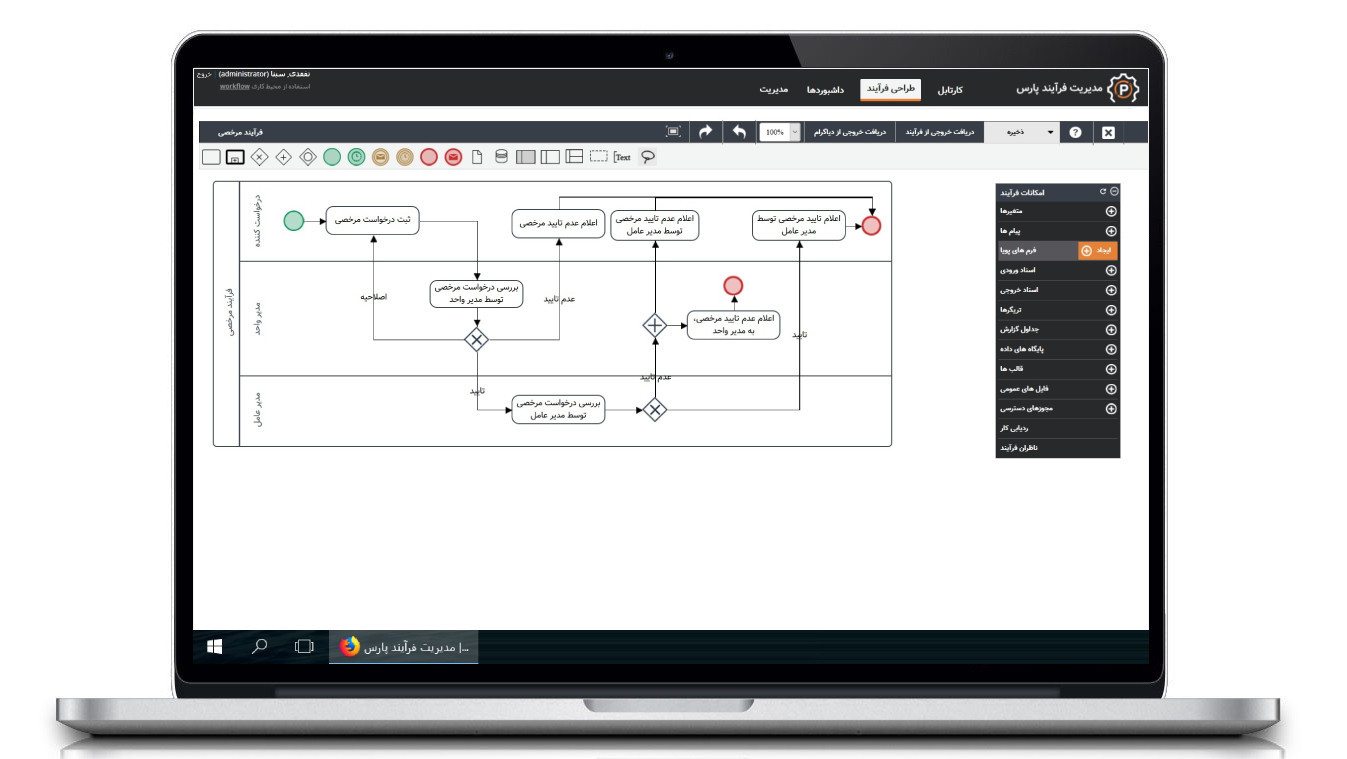This screenshot has height=759, width=1347.
Task: Add item with plus next to پایگاه های داده
Action: pos(1111,349)
